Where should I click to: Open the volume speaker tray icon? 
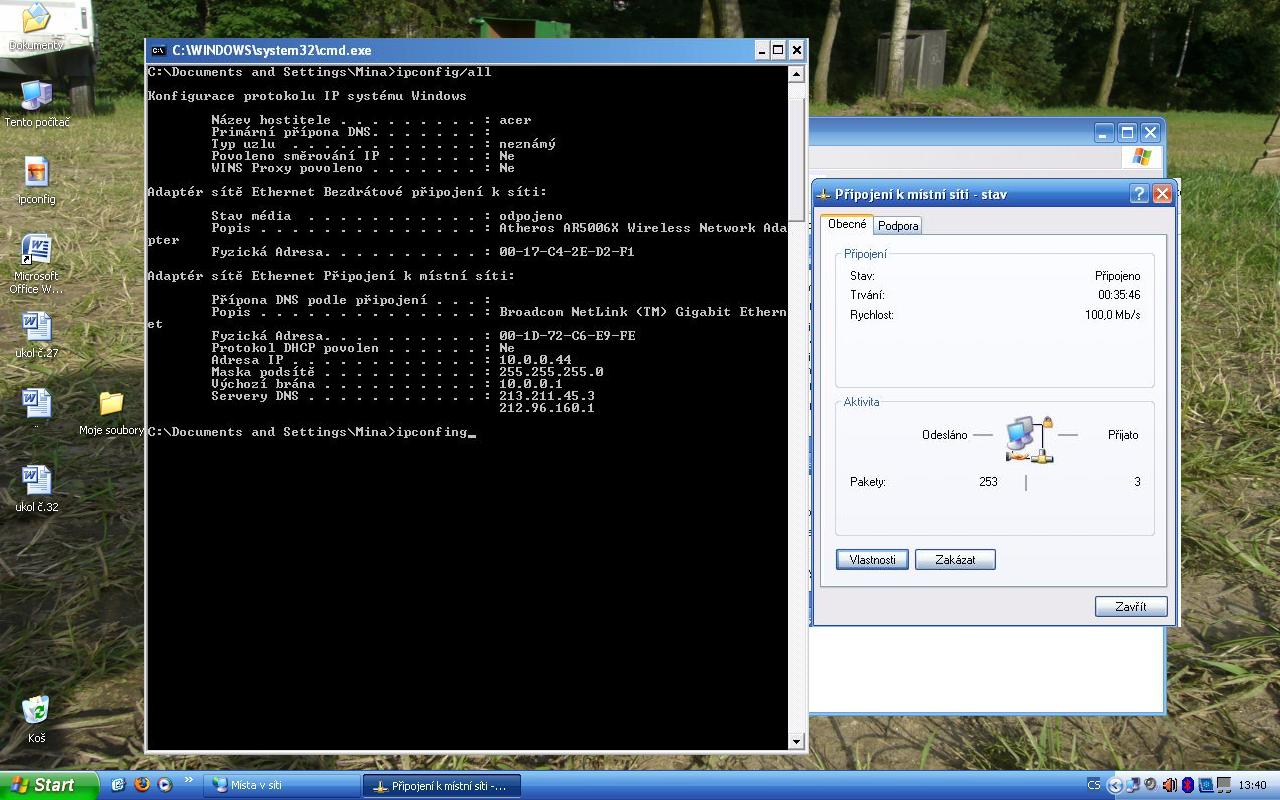1169,785
